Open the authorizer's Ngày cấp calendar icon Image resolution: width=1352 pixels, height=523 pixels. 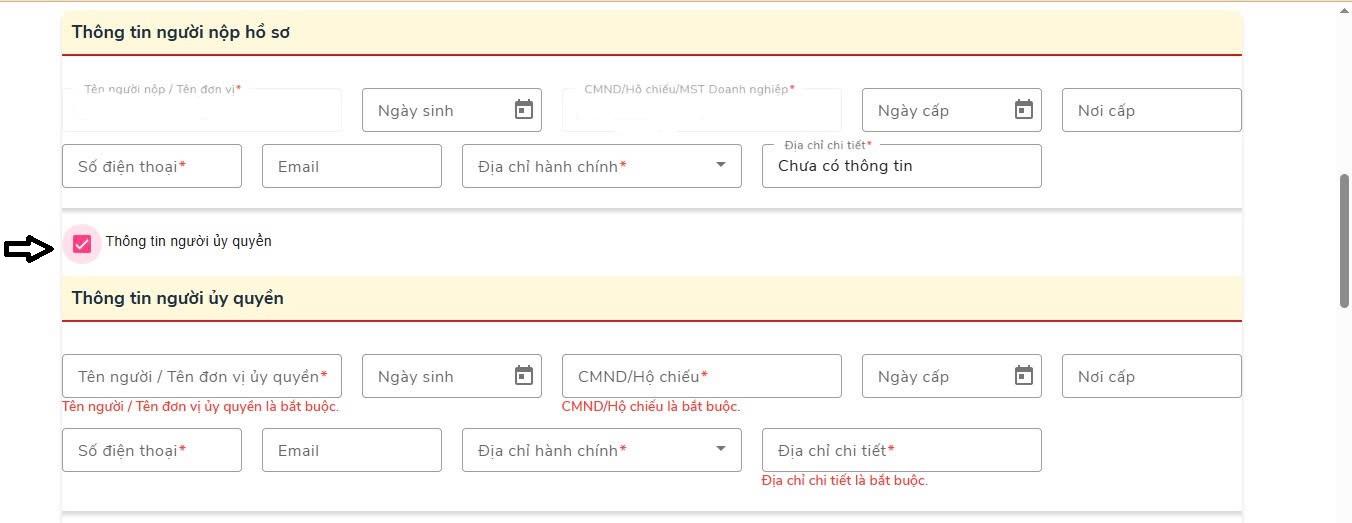coord(1023,376)
